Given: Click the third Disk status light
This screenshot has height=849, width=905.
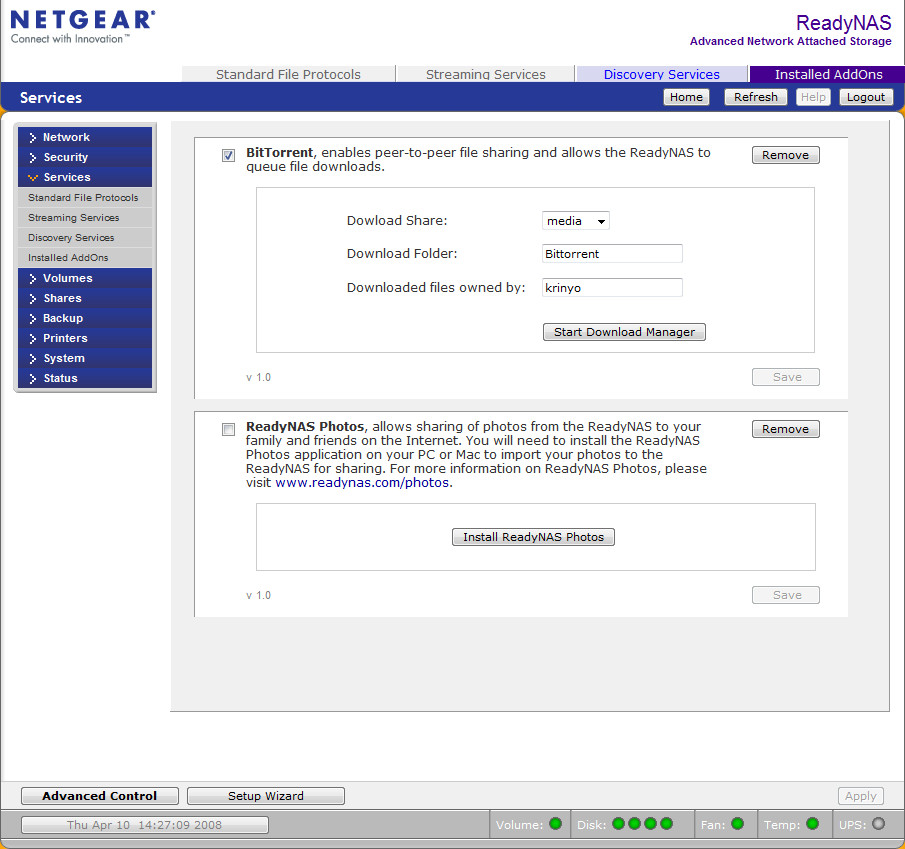Looking at the screenshot, I should pyautogui.click(x=650, y=824).
